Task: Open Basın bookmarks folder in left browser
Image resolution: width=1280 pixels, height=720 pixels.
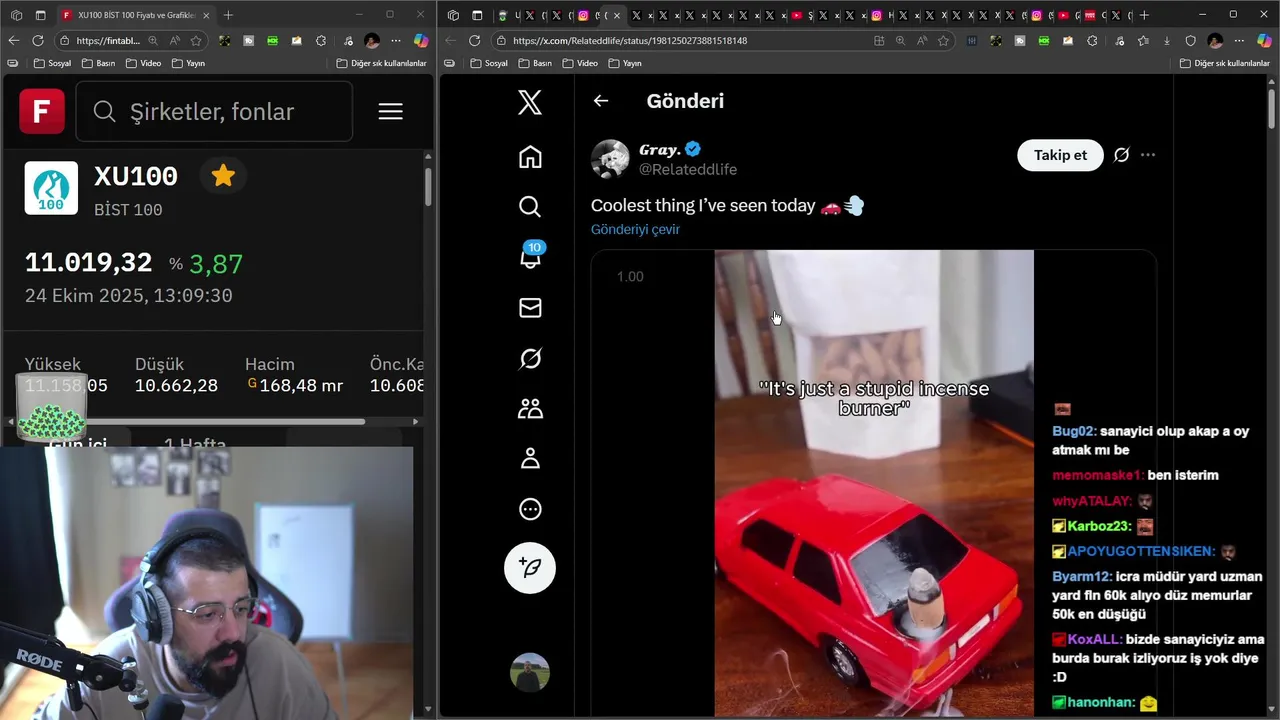Action: coord(98,63)
